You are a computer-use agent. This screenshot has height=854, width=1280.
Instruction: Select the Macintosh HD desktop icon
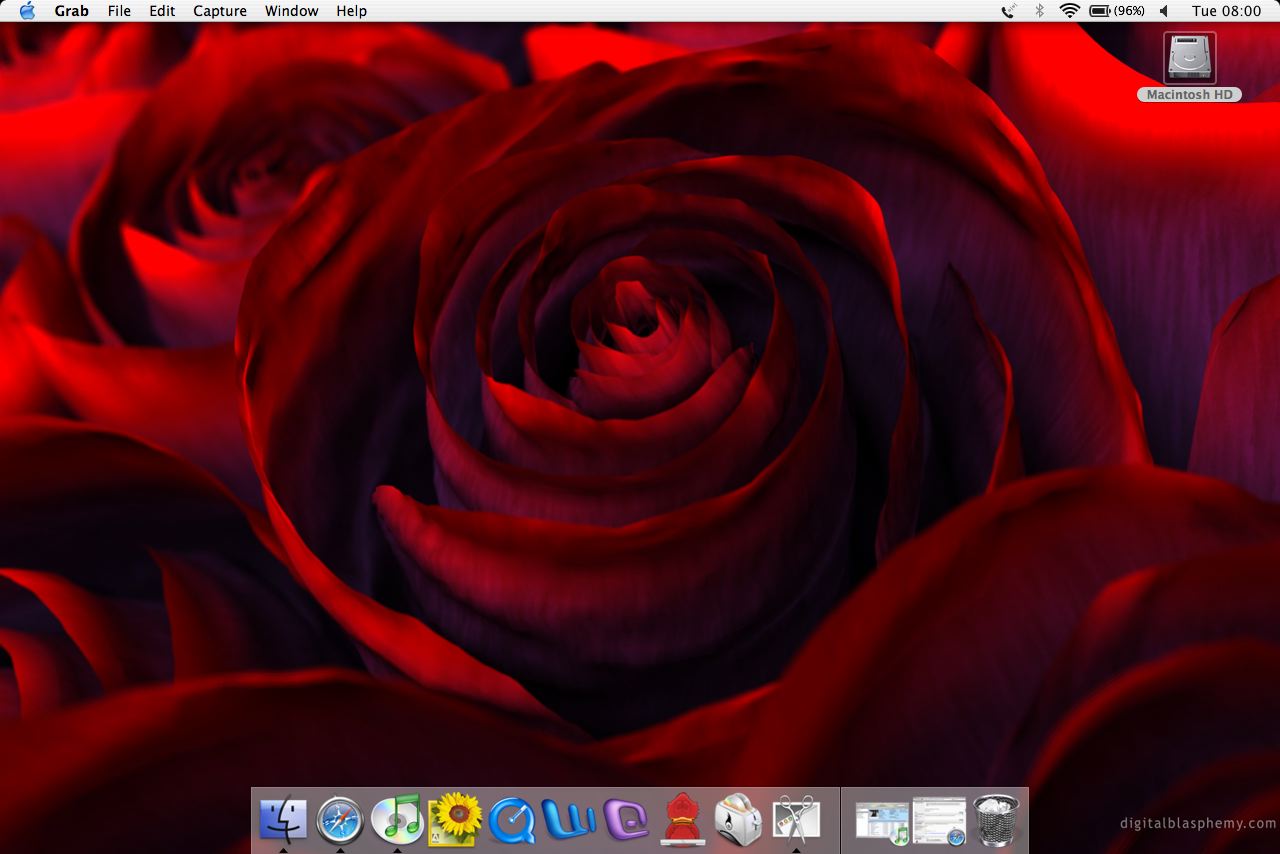[1190, 59]
